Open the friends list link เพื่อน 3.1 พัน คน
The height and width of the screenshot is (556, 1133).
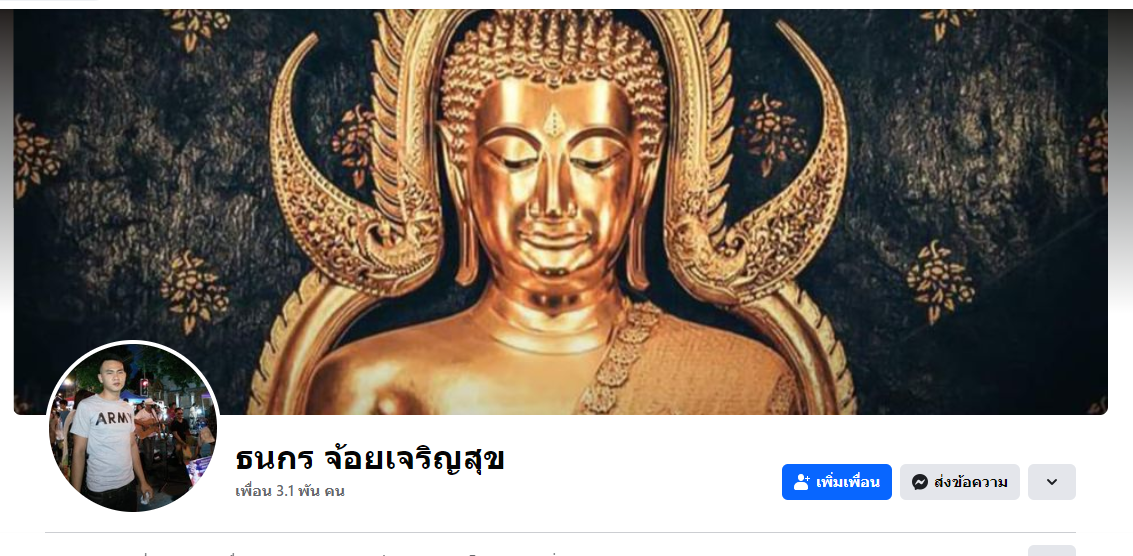point(290,492)
